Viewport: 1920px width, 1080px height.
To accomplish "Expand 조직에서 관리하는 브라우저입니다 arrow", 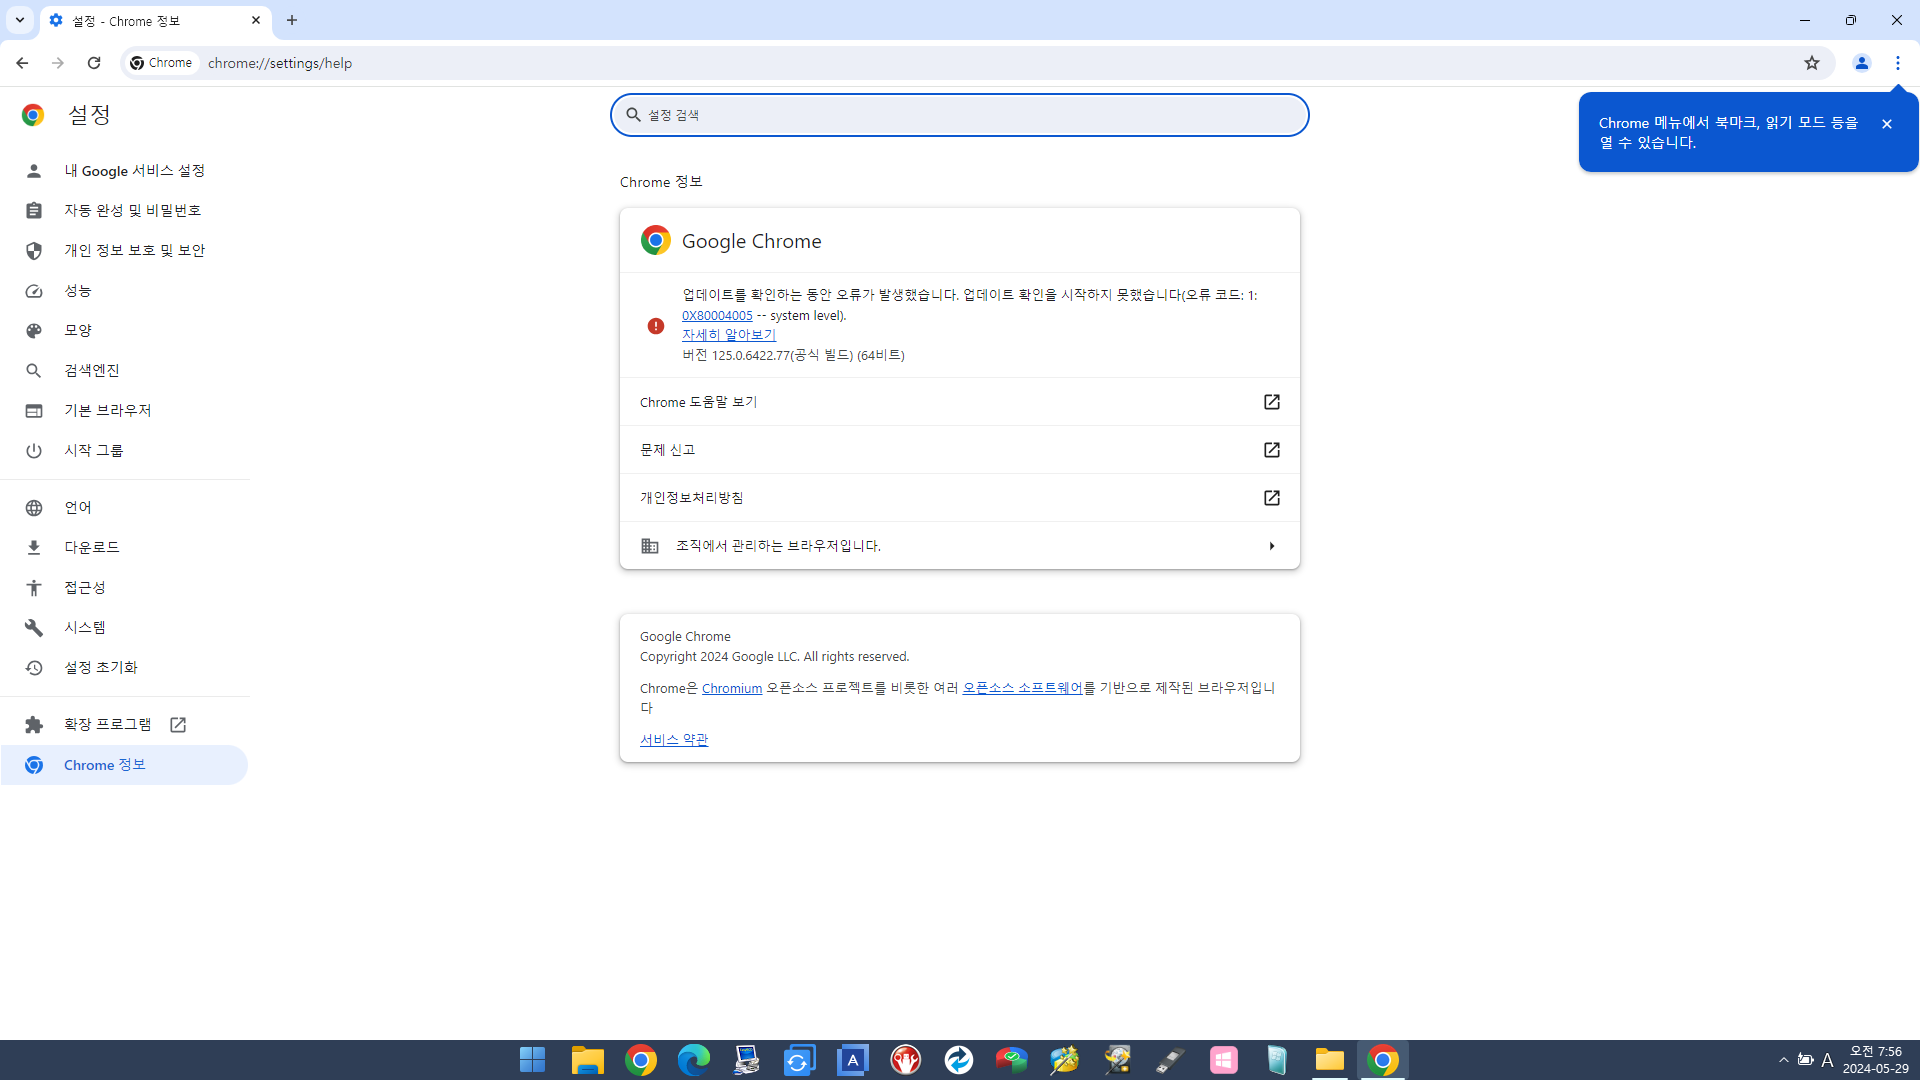I will coord(1271,546).
